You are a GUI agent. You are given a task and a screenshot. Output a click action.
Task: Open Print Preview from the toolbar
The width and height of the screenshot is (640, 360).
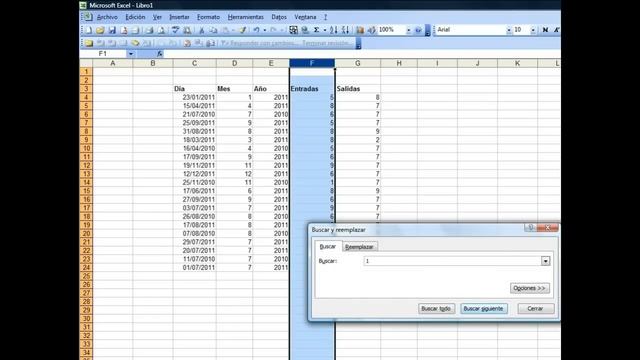point(162,30)
